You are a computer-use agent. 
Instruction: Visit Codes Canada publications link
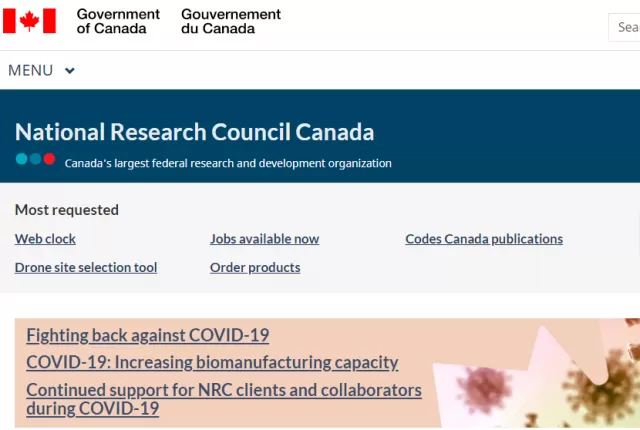pos(484,239)
